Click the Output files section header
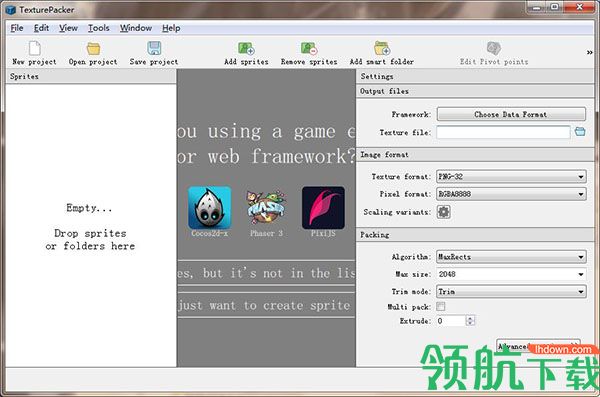Screen dimensions: 600x397 tap(475, 91)
